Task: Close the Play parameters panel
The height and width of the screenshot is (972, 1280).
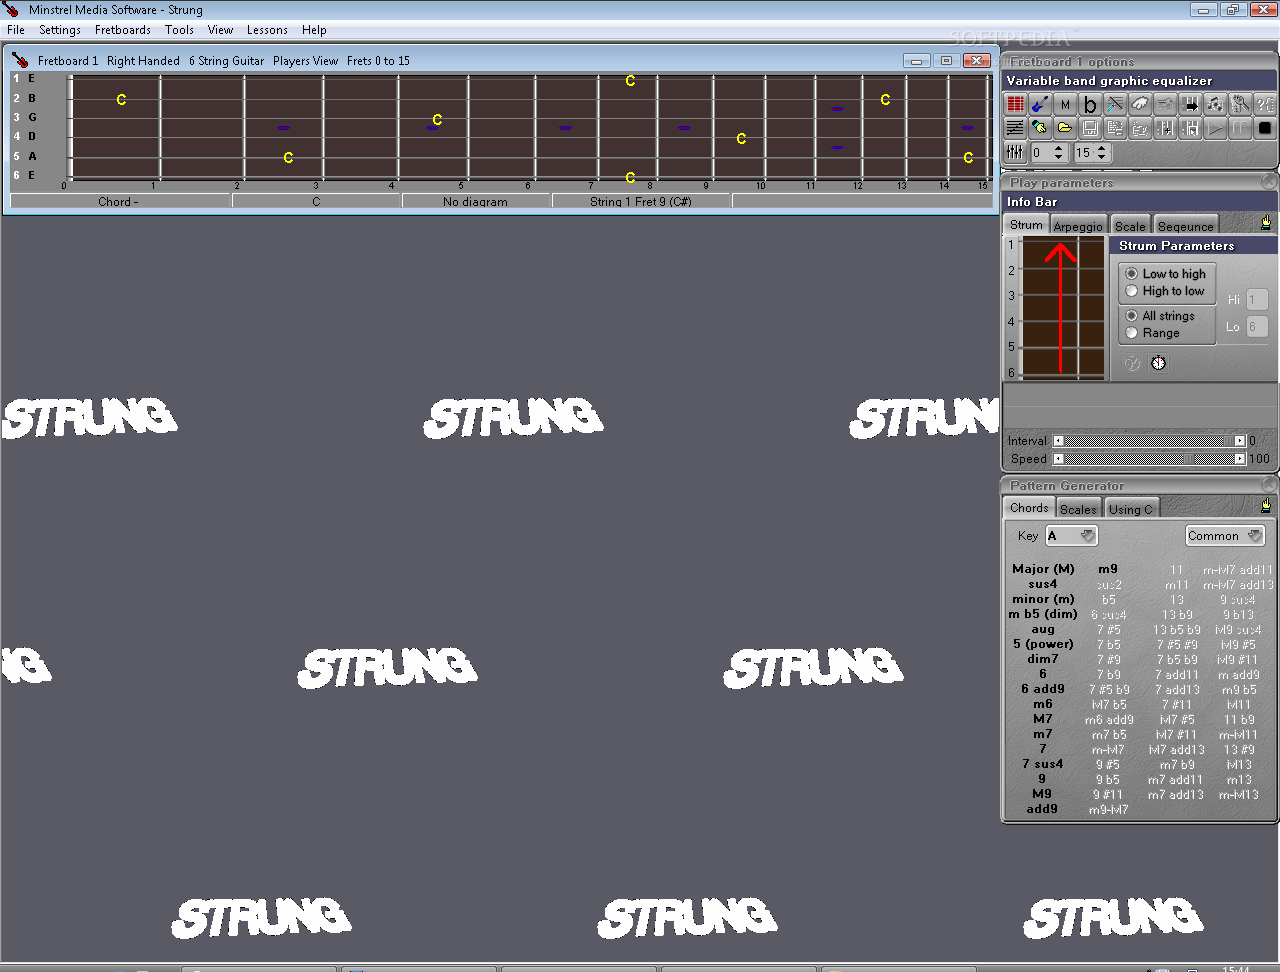Action: point(1269,181)
